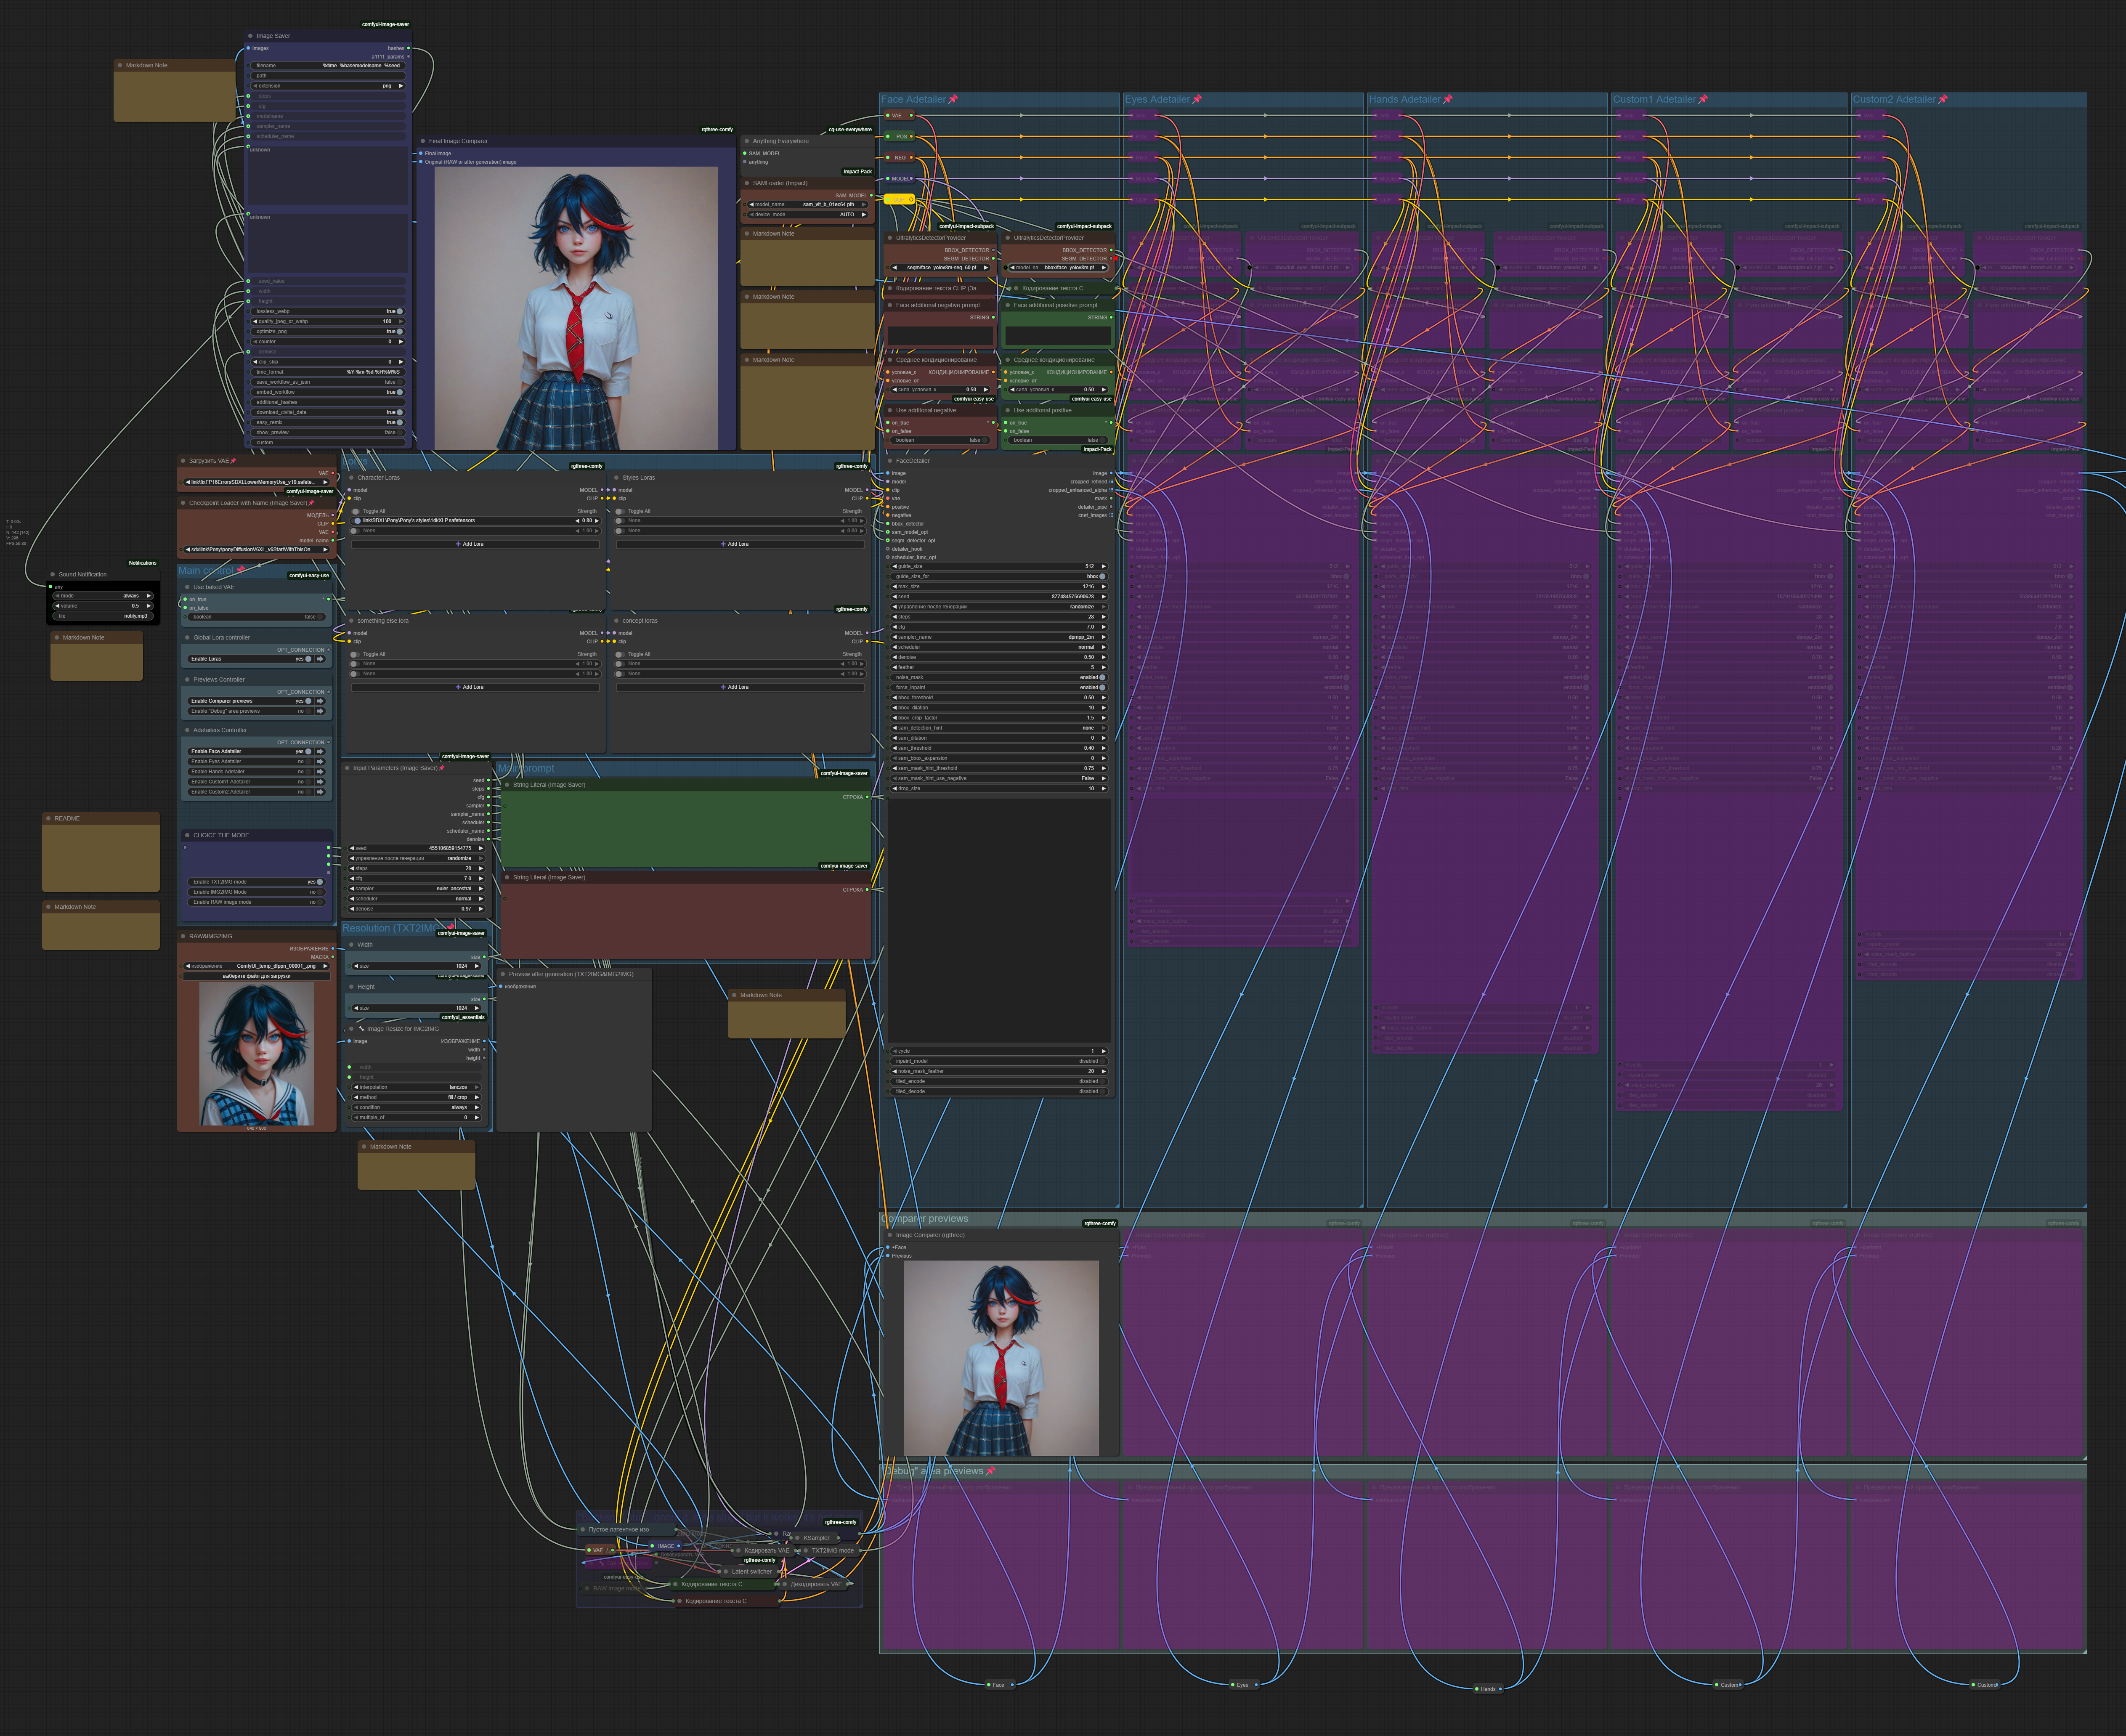Click the go-to arrow beside Enable Eyes Adetailer
This screenshot has height=1736, width=2126.
tap(320, 762)
